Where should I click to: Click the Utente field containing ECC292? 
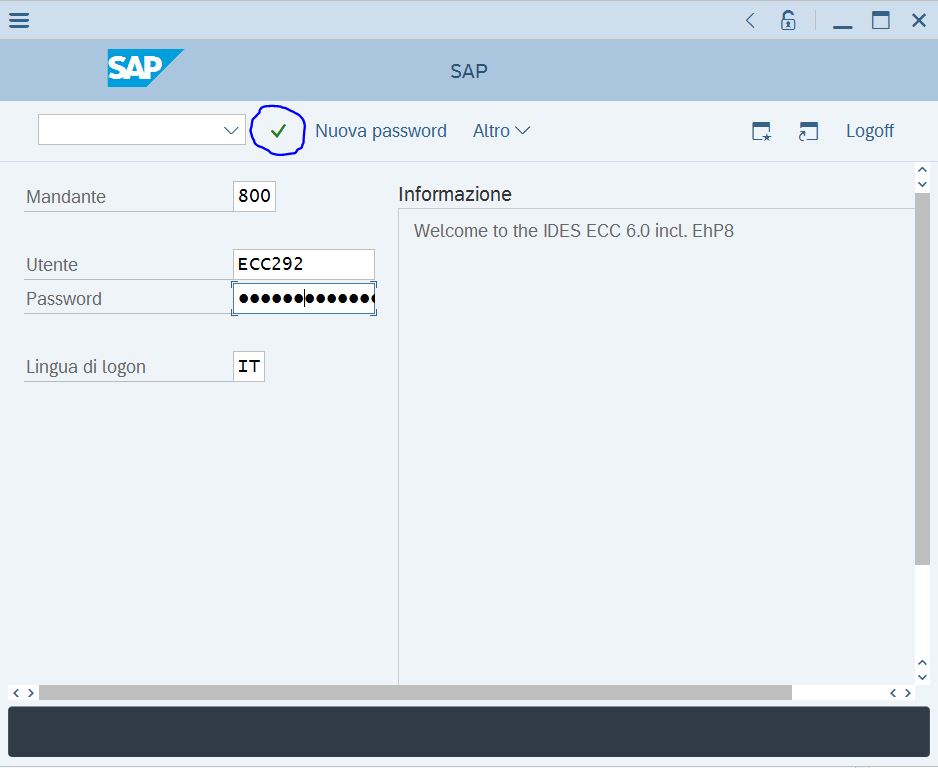point(304,264)
